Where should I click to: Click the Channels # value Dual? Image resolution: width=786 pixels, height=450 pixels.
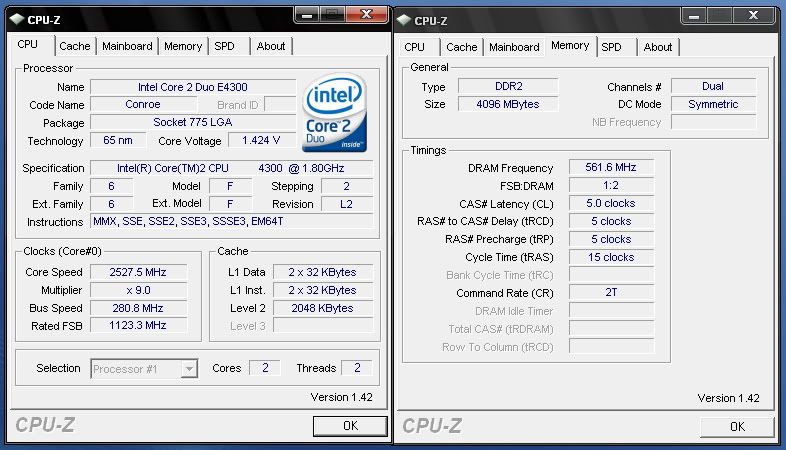click(713, 86)
